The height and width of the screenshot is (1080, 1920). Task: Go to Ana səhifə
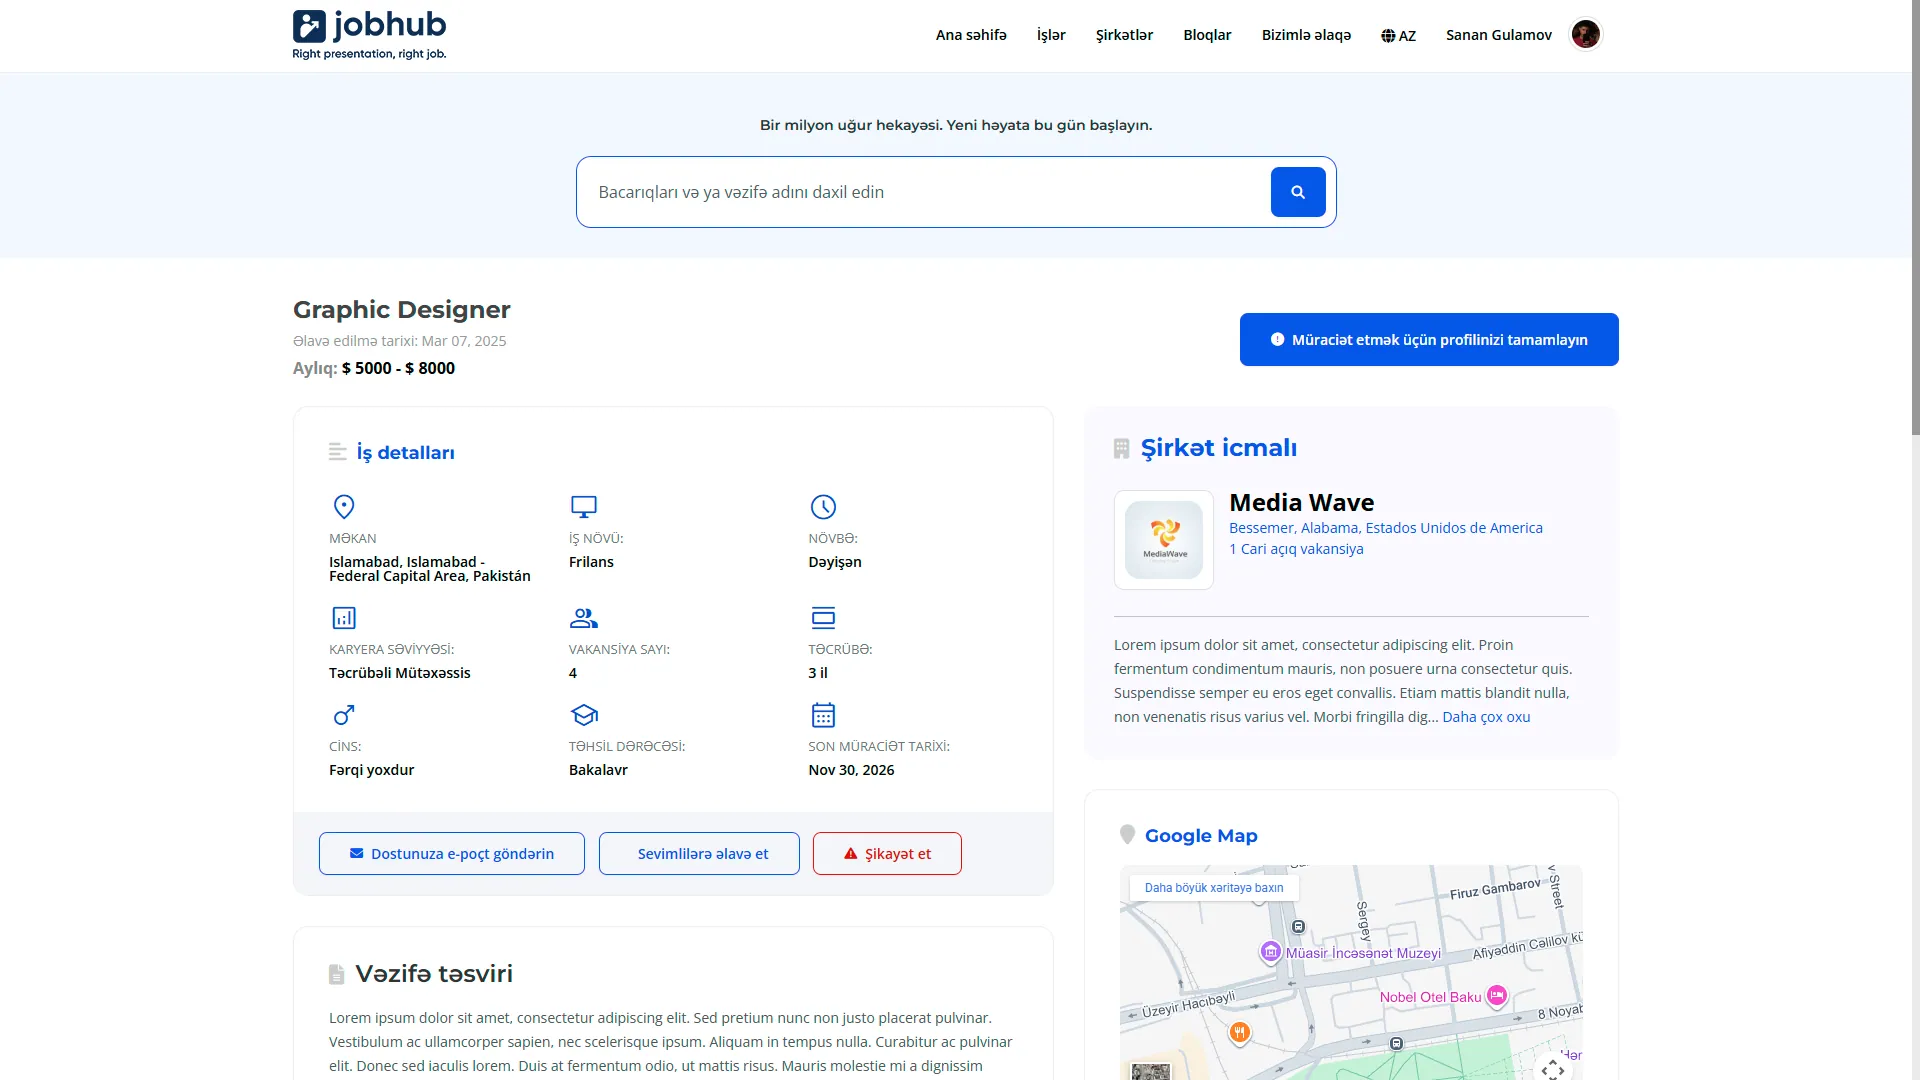point(971,35)
